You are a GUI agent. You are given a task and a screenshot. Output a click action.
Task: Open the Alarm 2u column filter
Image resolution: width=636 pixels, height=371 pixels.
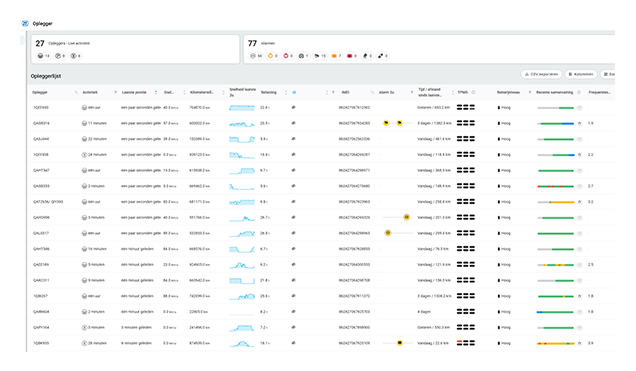point(412,92)
